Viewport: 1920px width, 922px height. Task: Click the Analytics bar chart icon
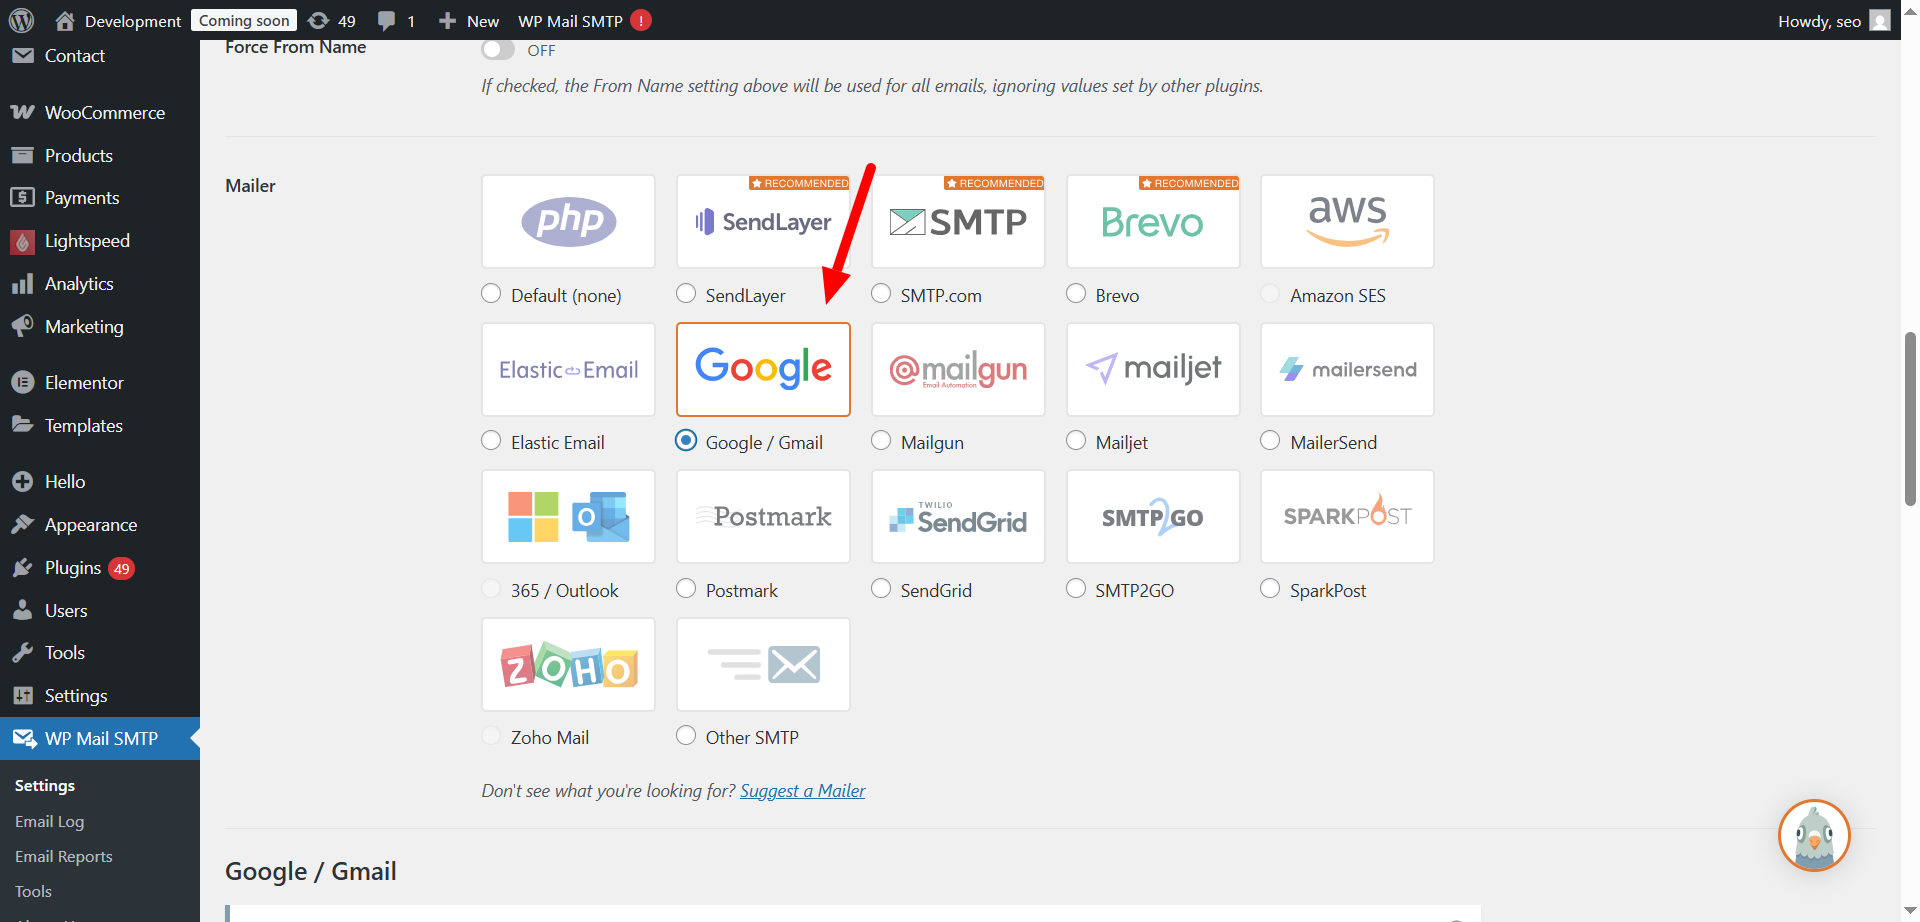[x=22, y=284]
